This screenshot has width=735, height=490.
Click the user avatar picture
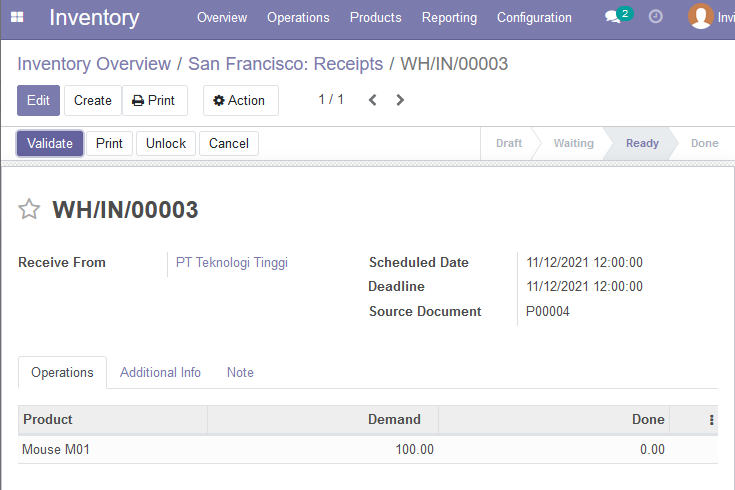[700, 16]
